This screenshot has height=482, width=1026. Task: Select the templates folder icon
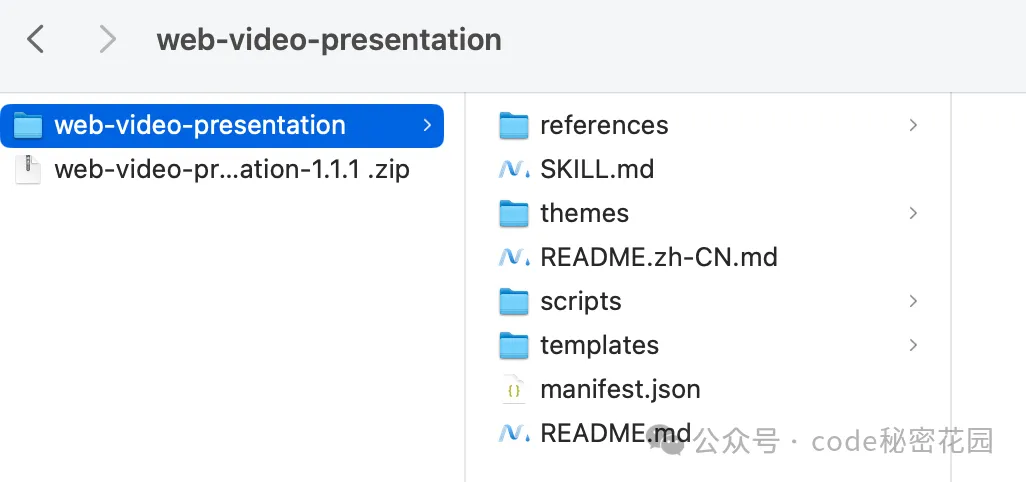tap(514, 345)
